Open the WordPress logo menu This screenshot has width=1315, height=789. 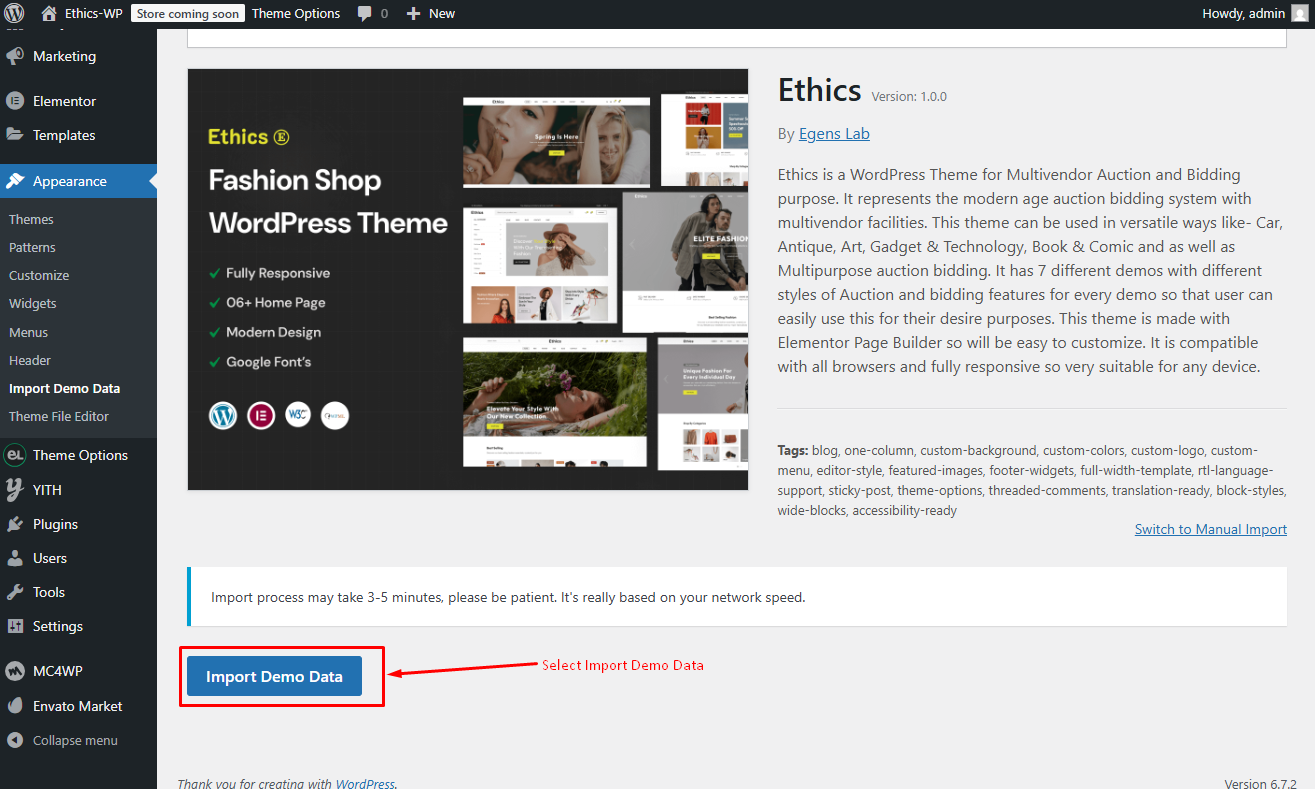[x=15, y=13]
